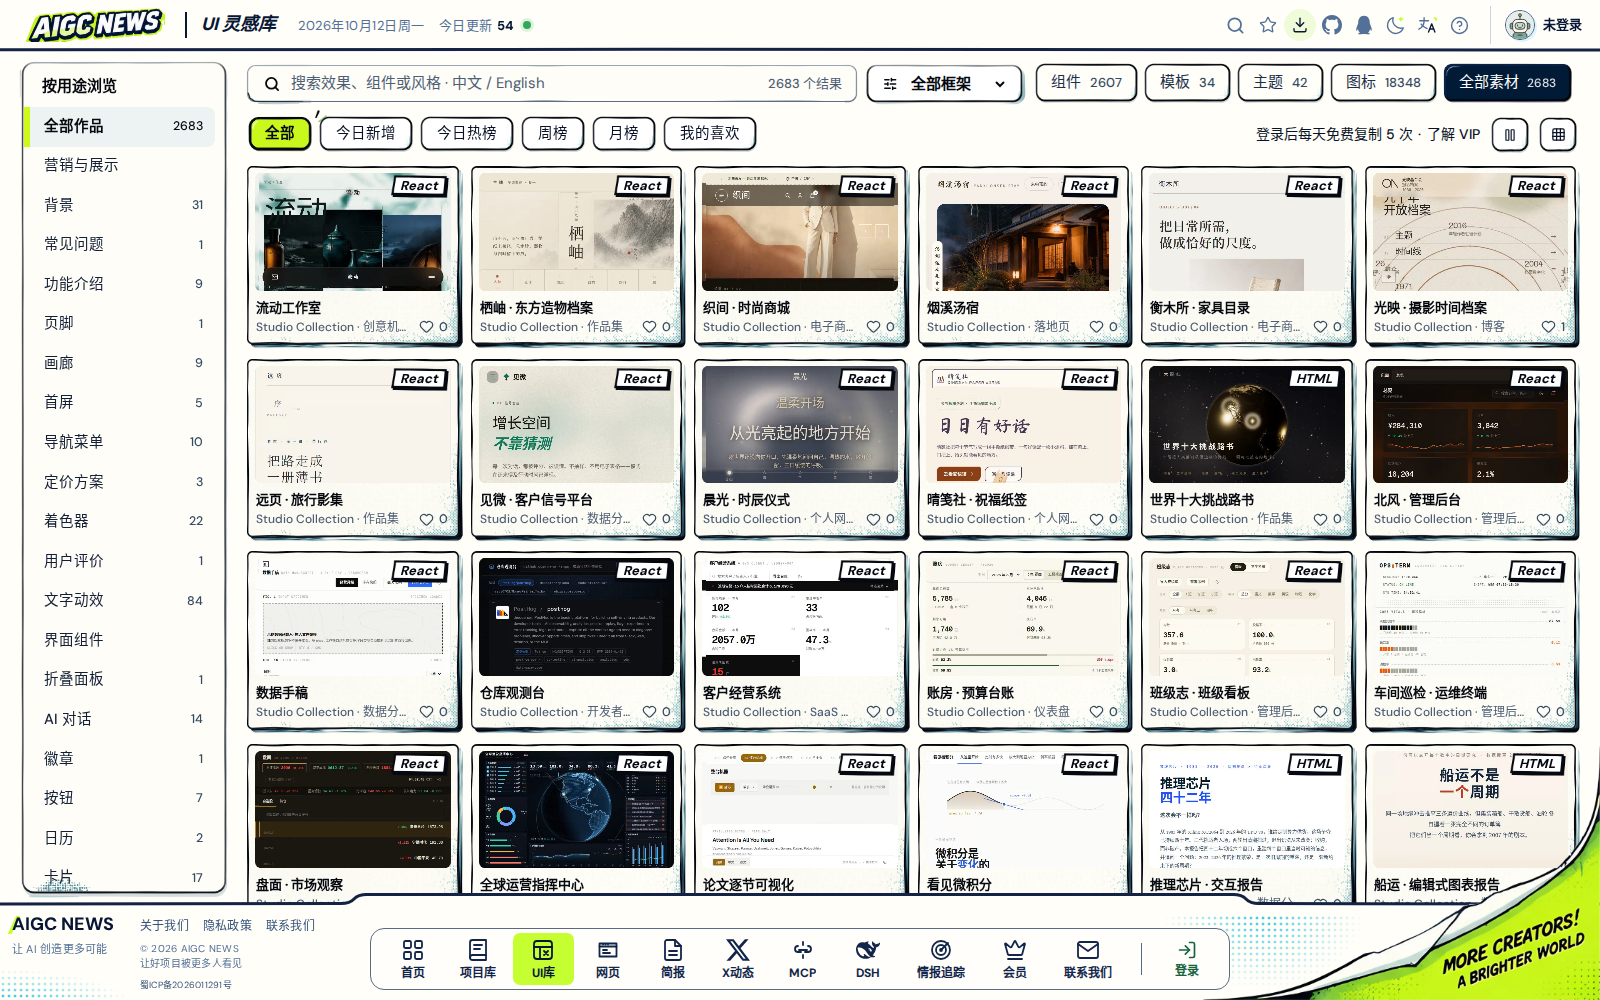Select the 今日新增 filter tab

[366, 133]
